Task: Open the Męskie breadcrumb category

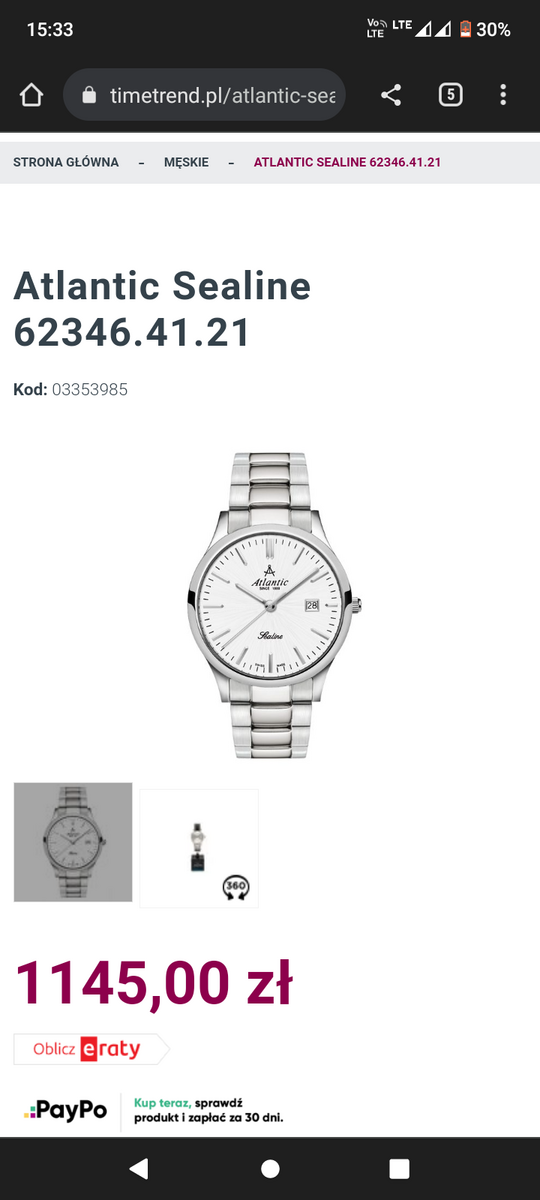Action: point(186,162)
